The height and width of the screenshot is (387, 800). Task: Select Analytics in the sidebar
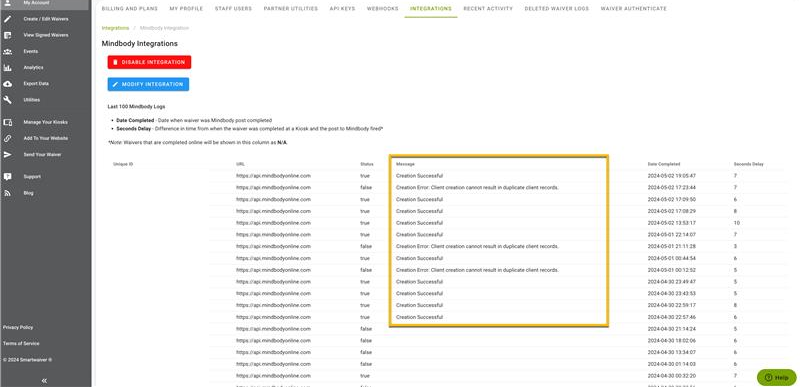coord(33,67)
